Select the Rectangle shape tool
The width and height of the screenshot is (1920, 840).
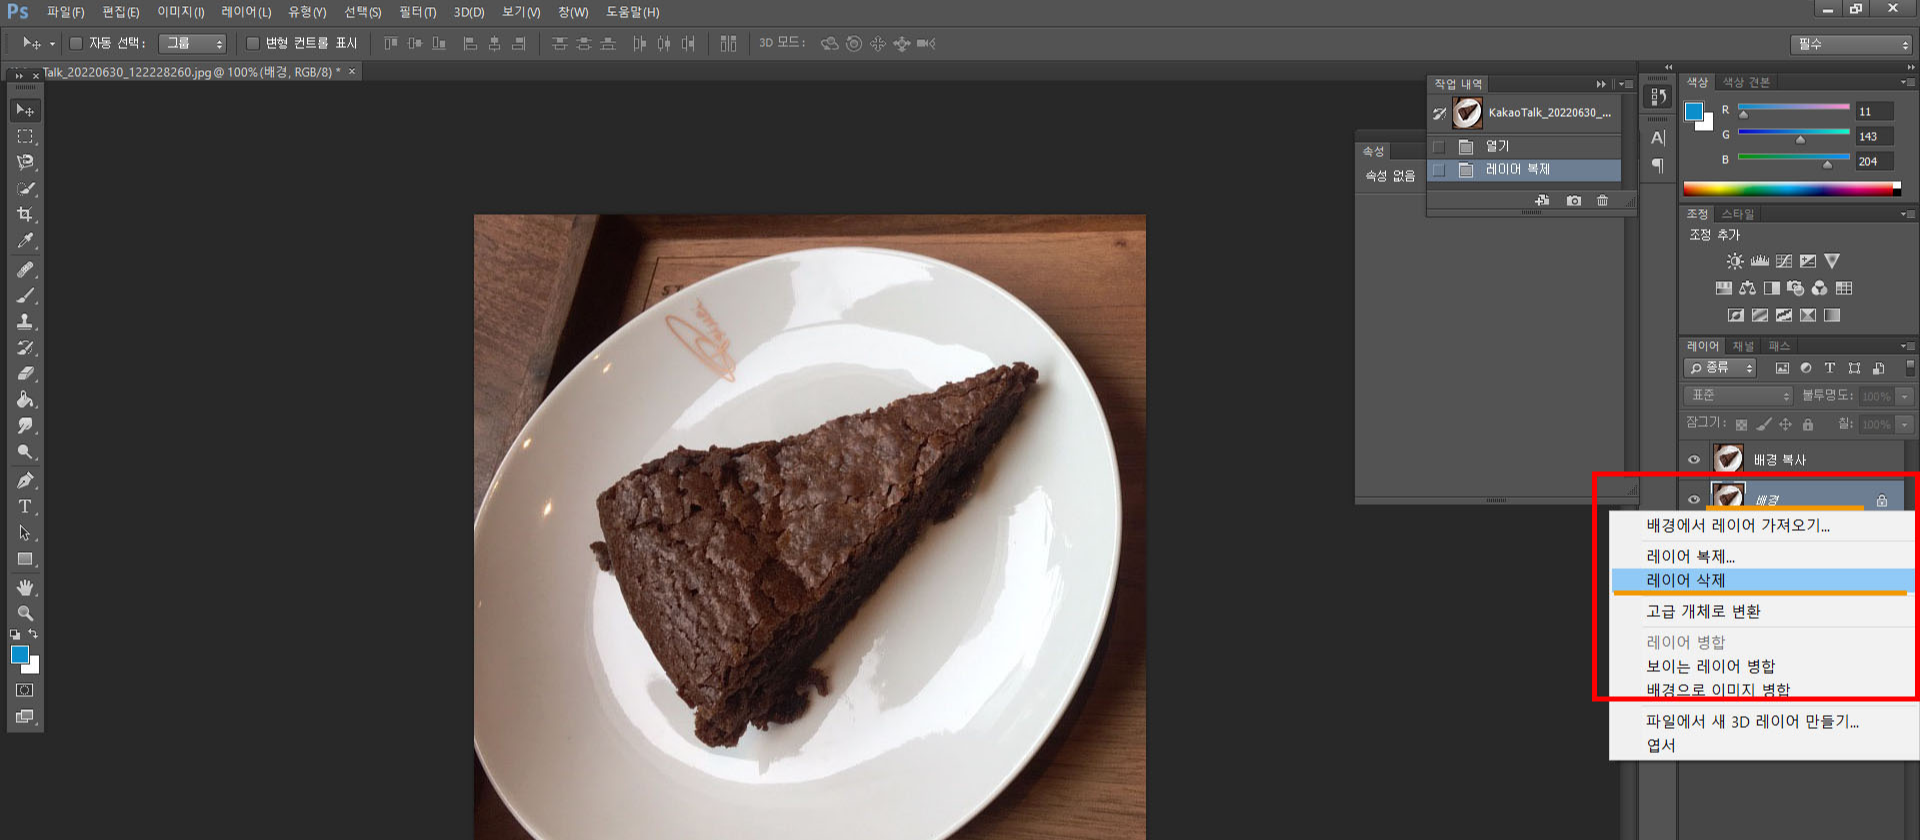click(25, 559)
